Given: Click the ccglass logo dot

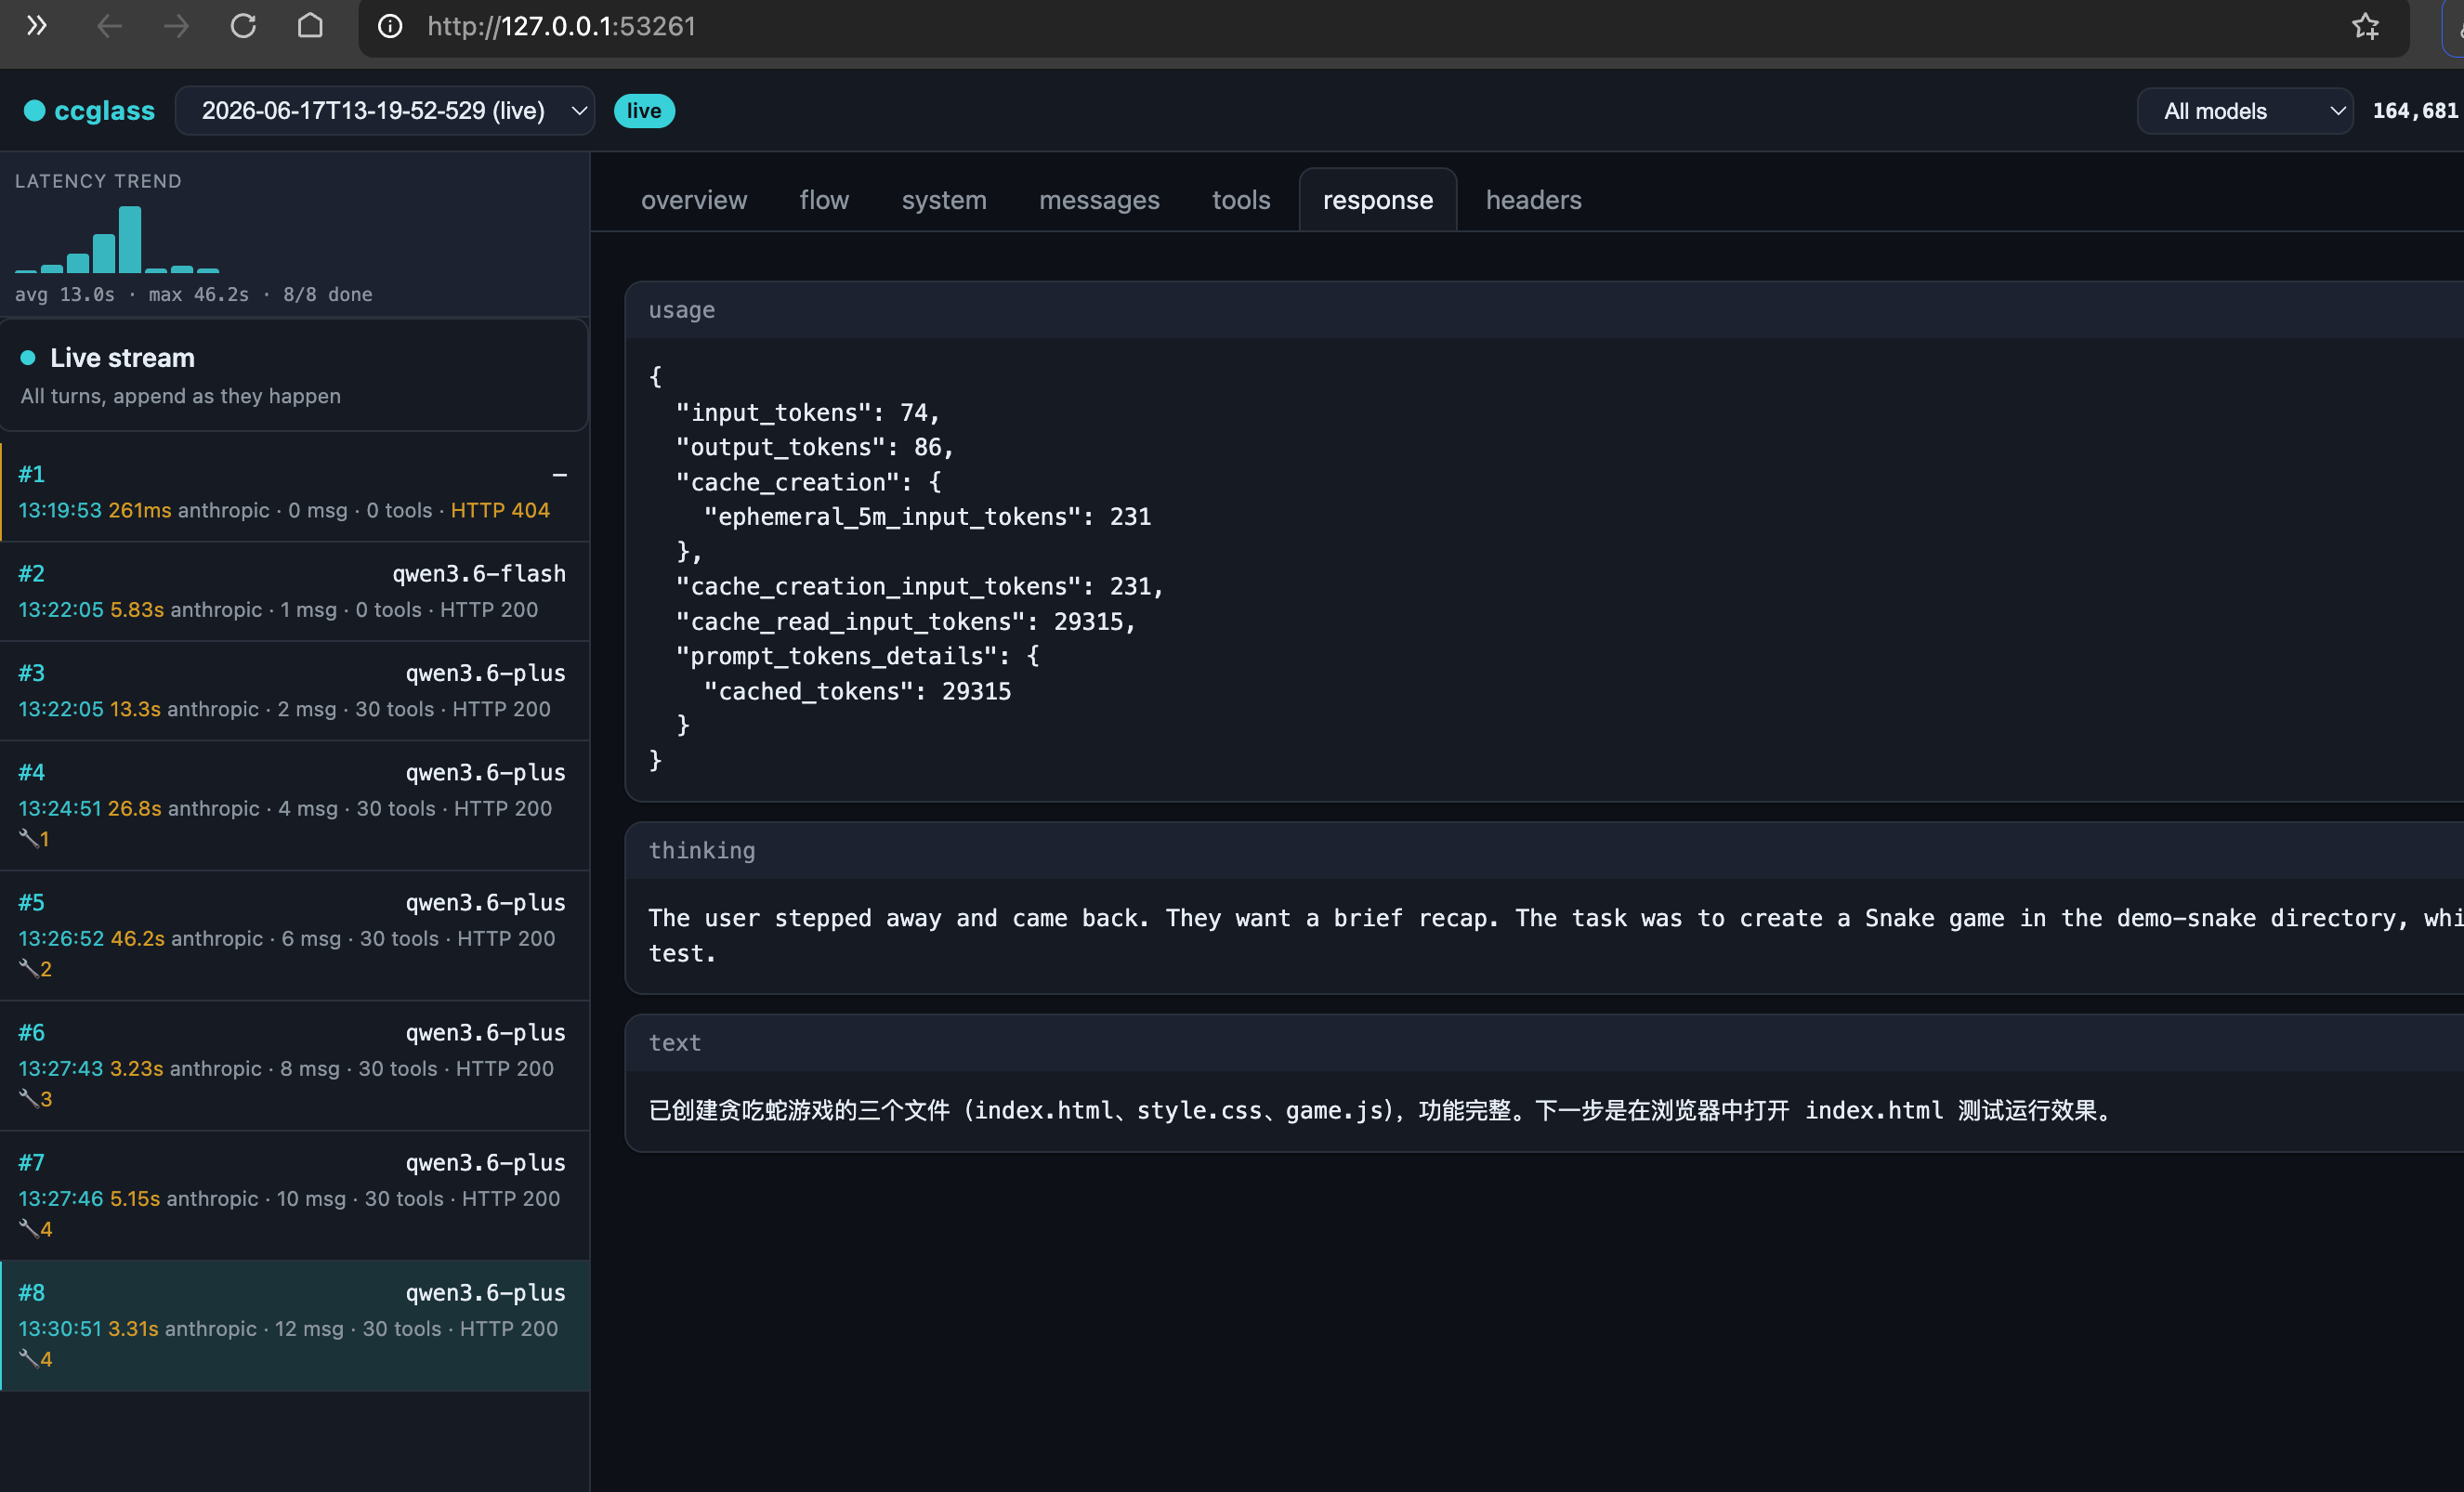Looking at the screenshot, I should 34,110.
